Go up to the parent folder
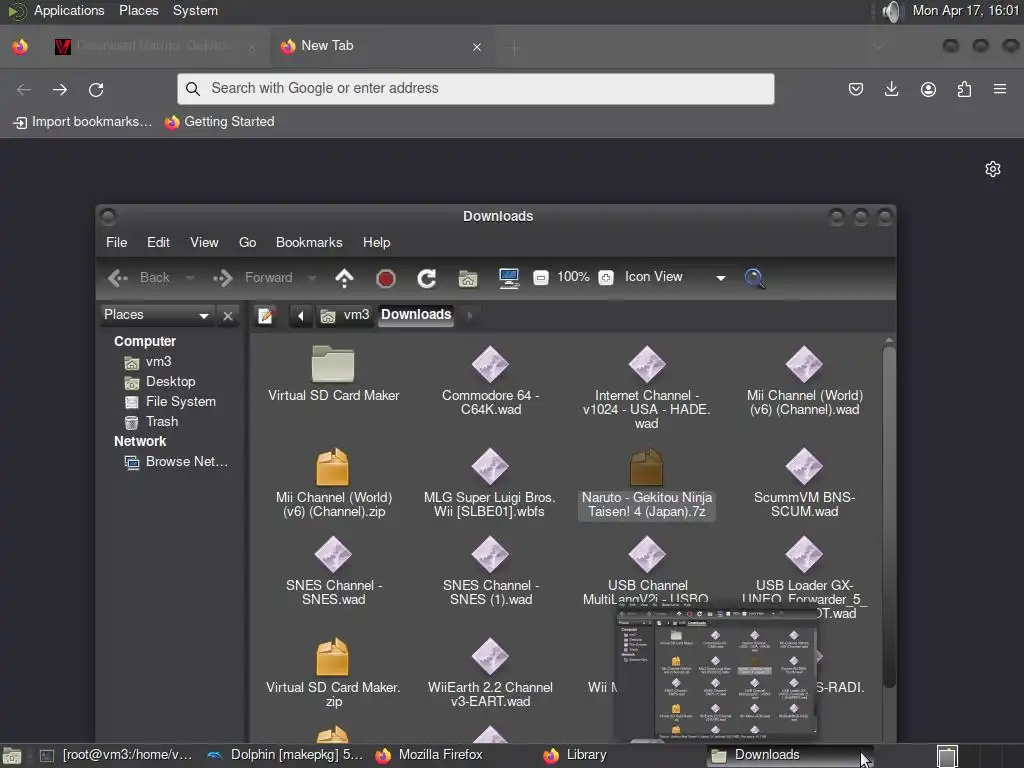1024x768 pixels. (344, 278)
